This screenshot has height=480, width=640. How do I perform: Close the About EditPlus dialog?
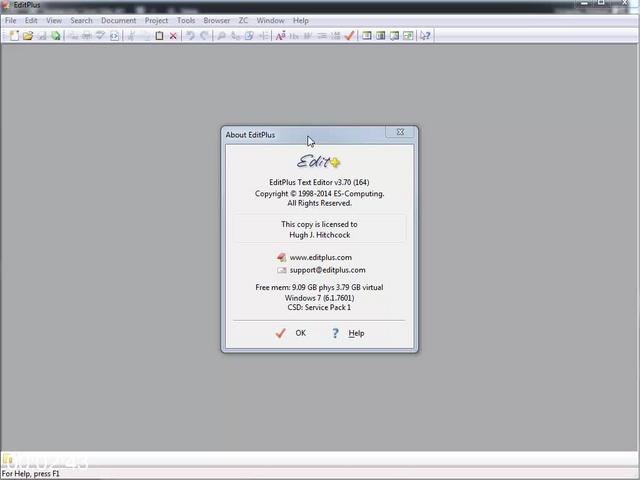400,132
